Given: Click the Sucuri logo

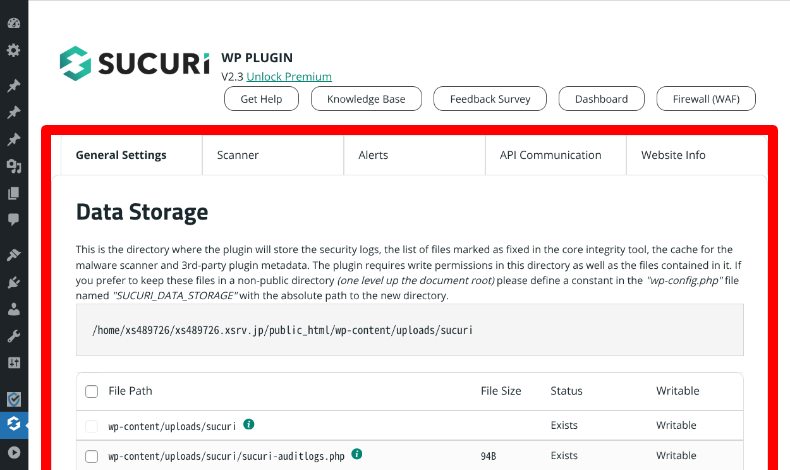Looking at the screenshot, I should (x=135, y=63).
